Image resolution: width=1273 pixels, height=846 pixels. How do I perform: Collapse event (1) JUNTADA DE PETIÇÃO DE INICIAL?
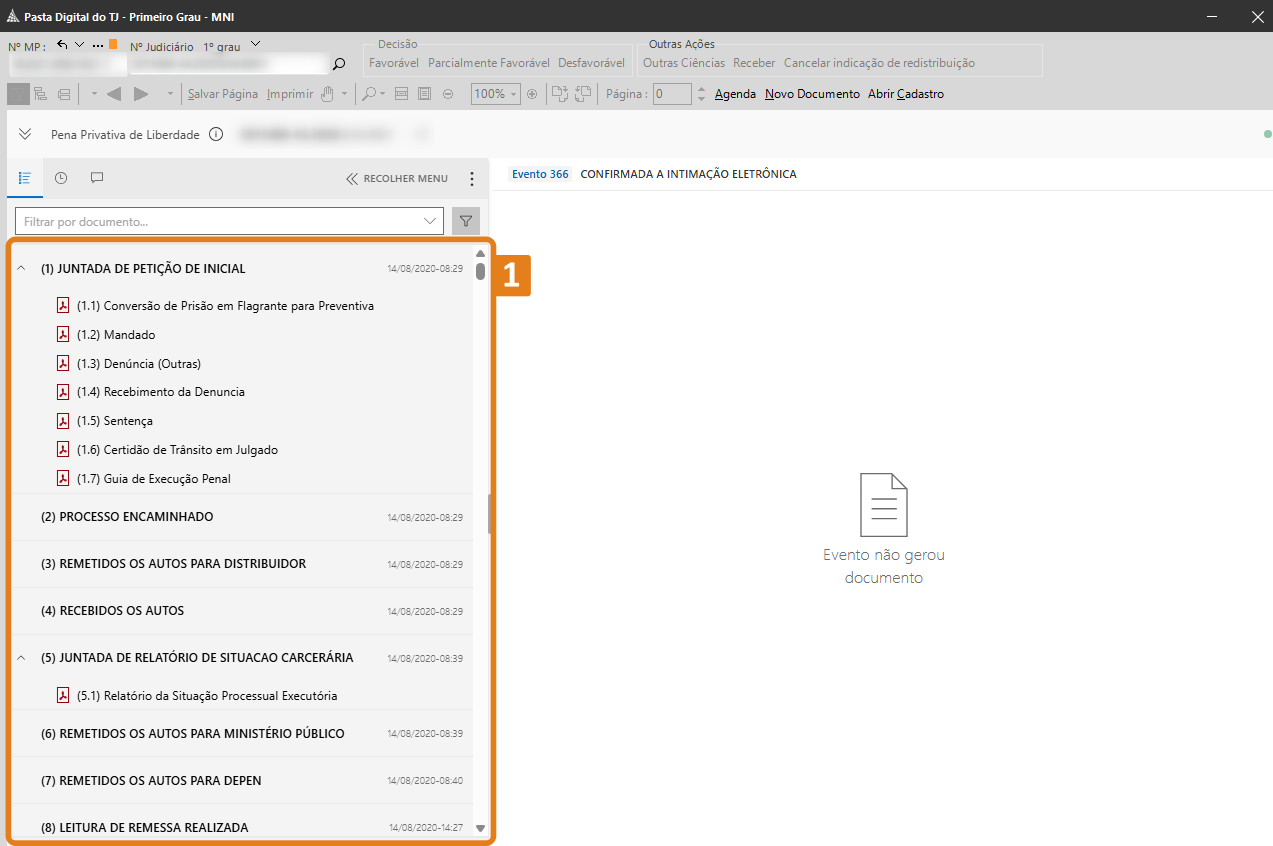coord(21,268)
